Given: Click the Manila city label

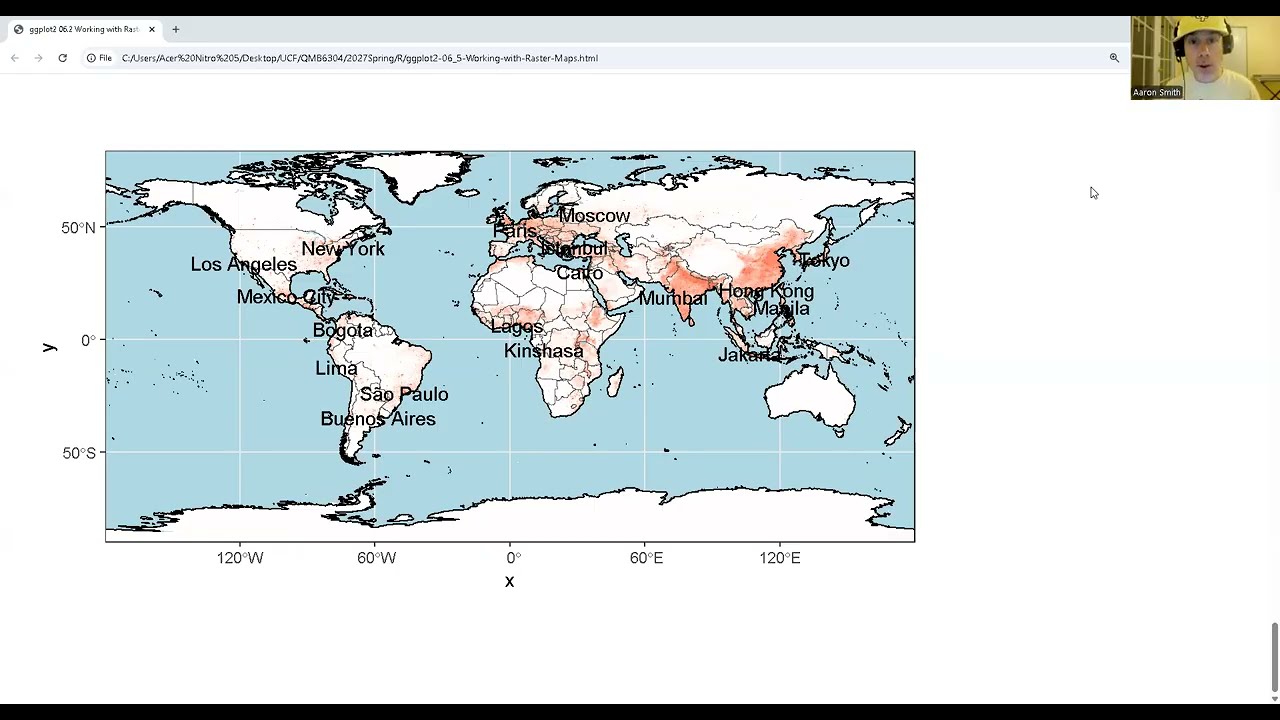Looking at the screenshot, I should pyautogui.click(x=781, y=309).
